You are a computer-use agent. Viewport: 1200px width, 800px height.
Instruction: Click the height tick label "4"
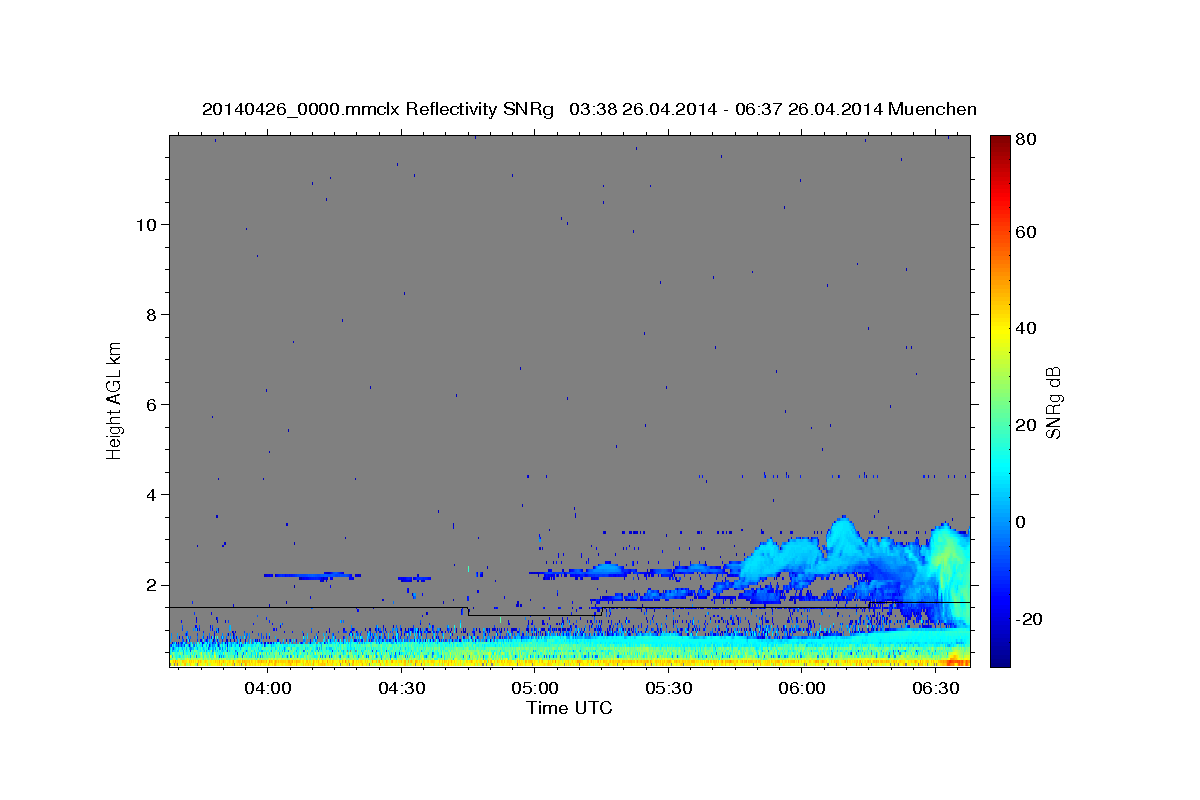[152, 494]
